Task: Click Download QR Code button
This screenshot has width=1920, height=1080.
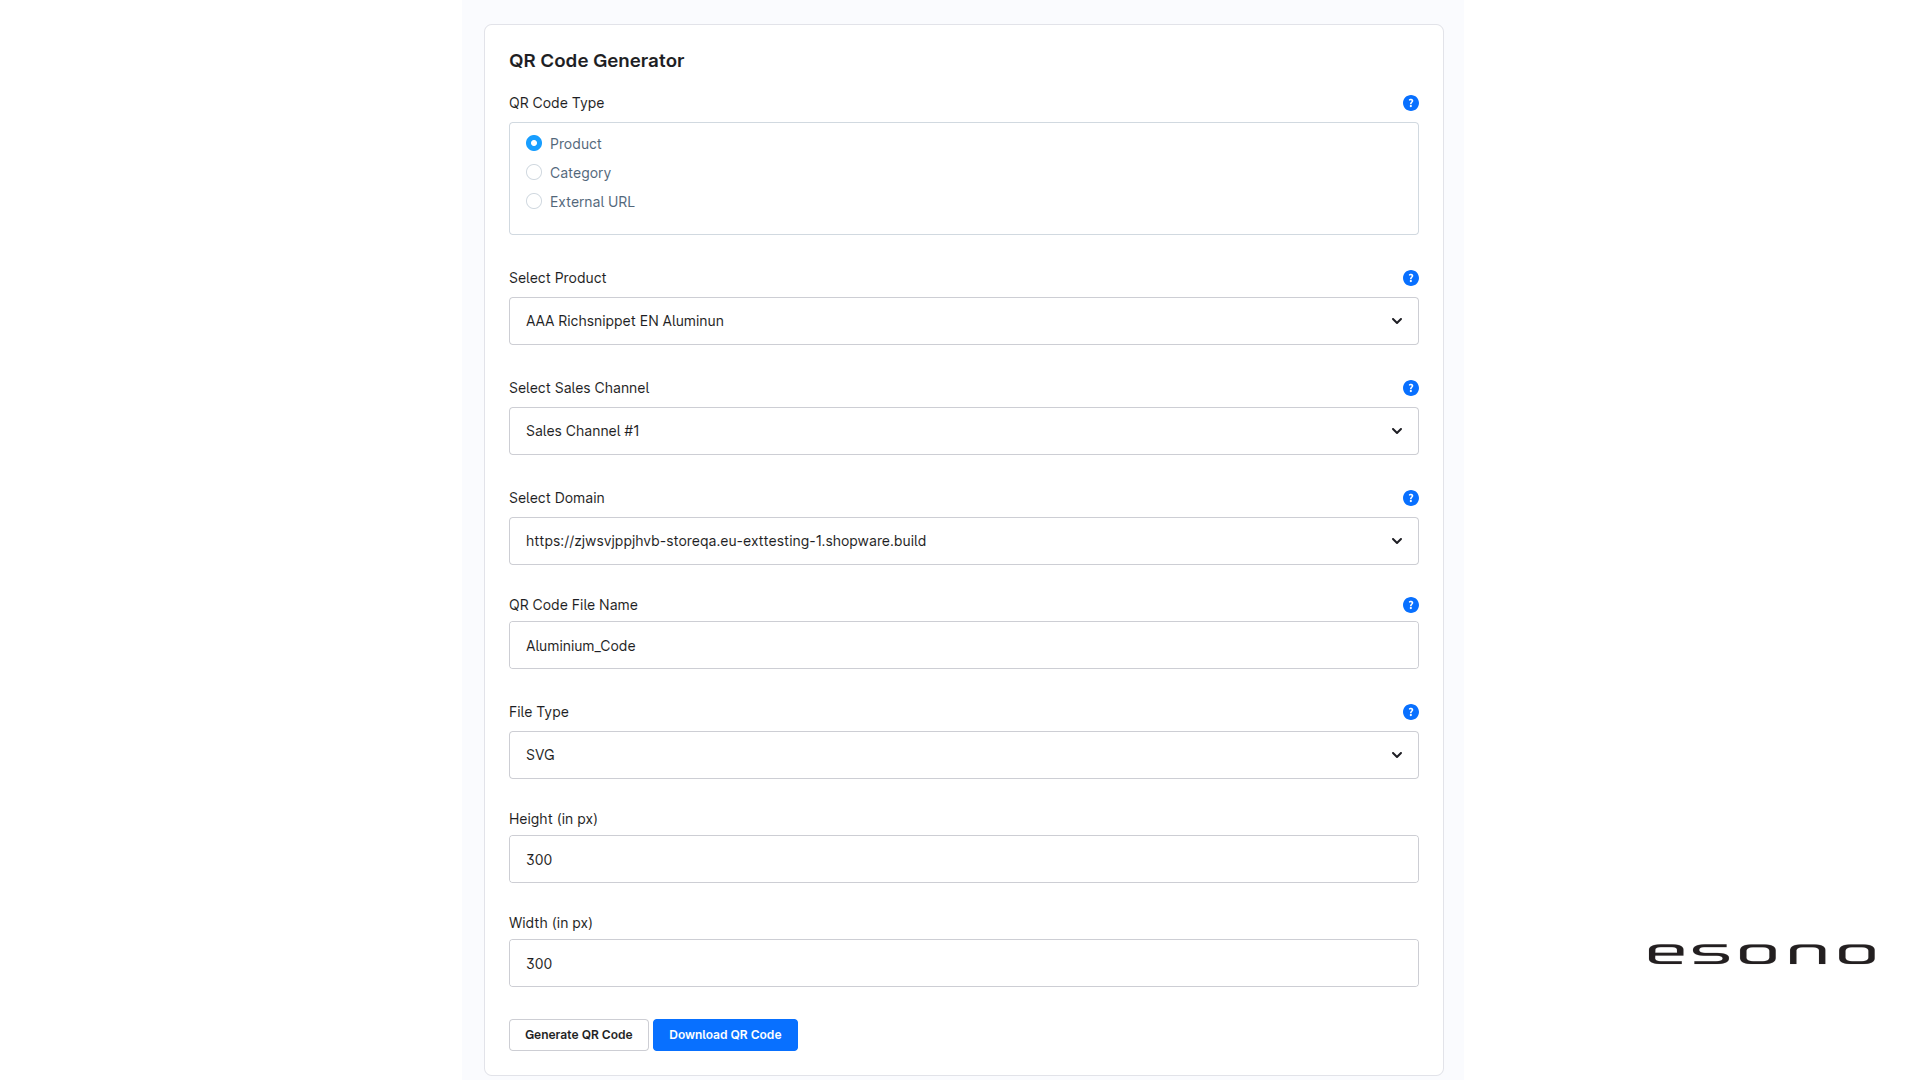Action: [725, 1035]
